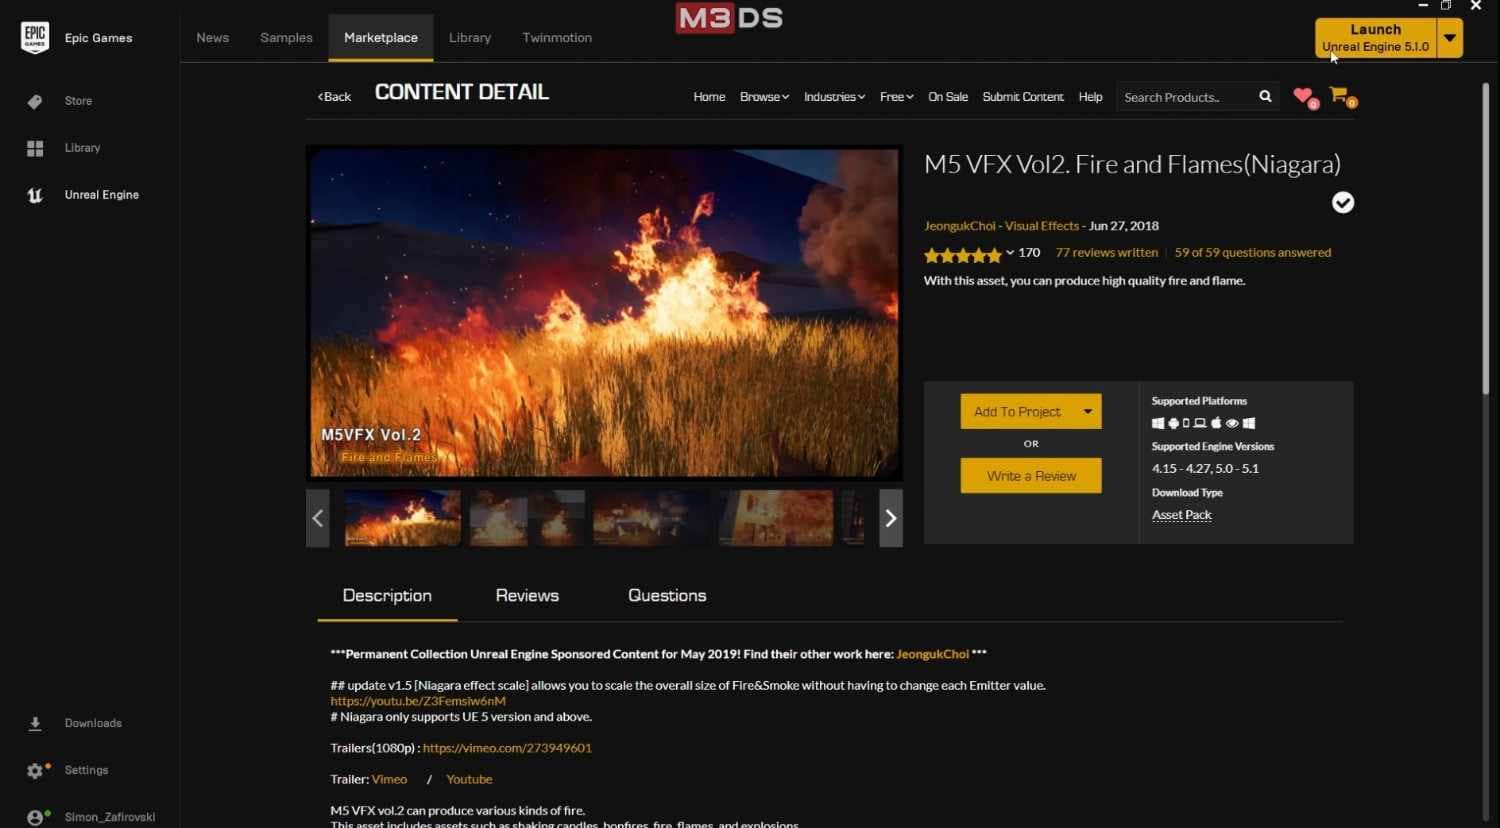Switch to the Reviews tab

tap(527, 595)
